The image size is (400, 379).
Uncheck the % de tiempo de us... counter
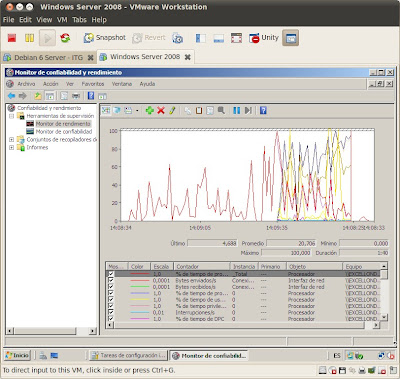(111, 300)
